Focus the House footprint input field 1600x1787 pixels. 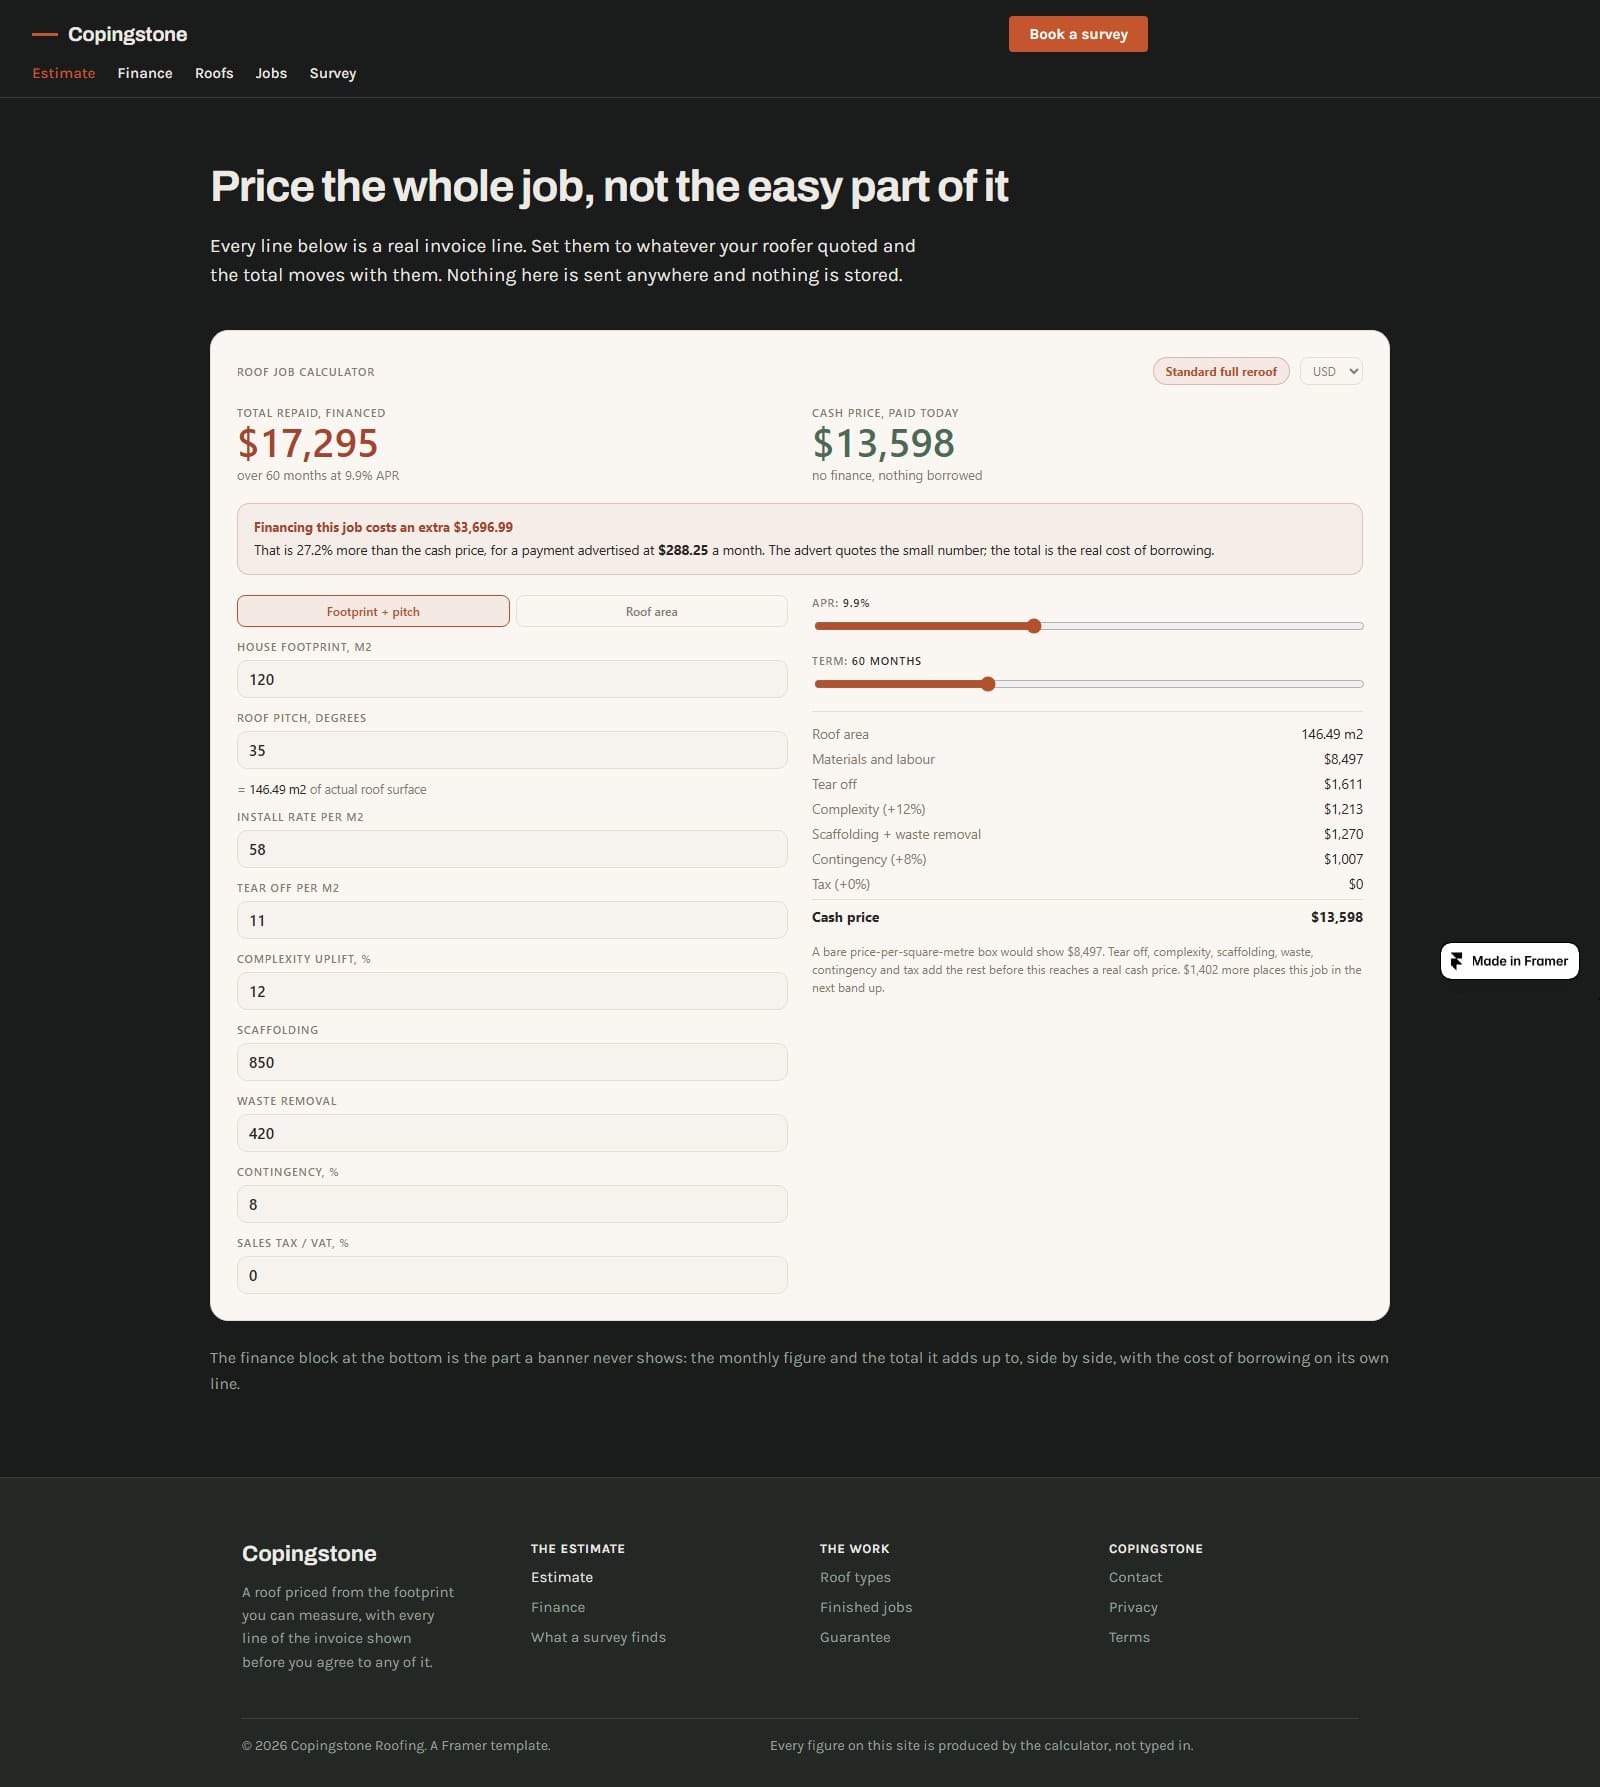[512, 679]
